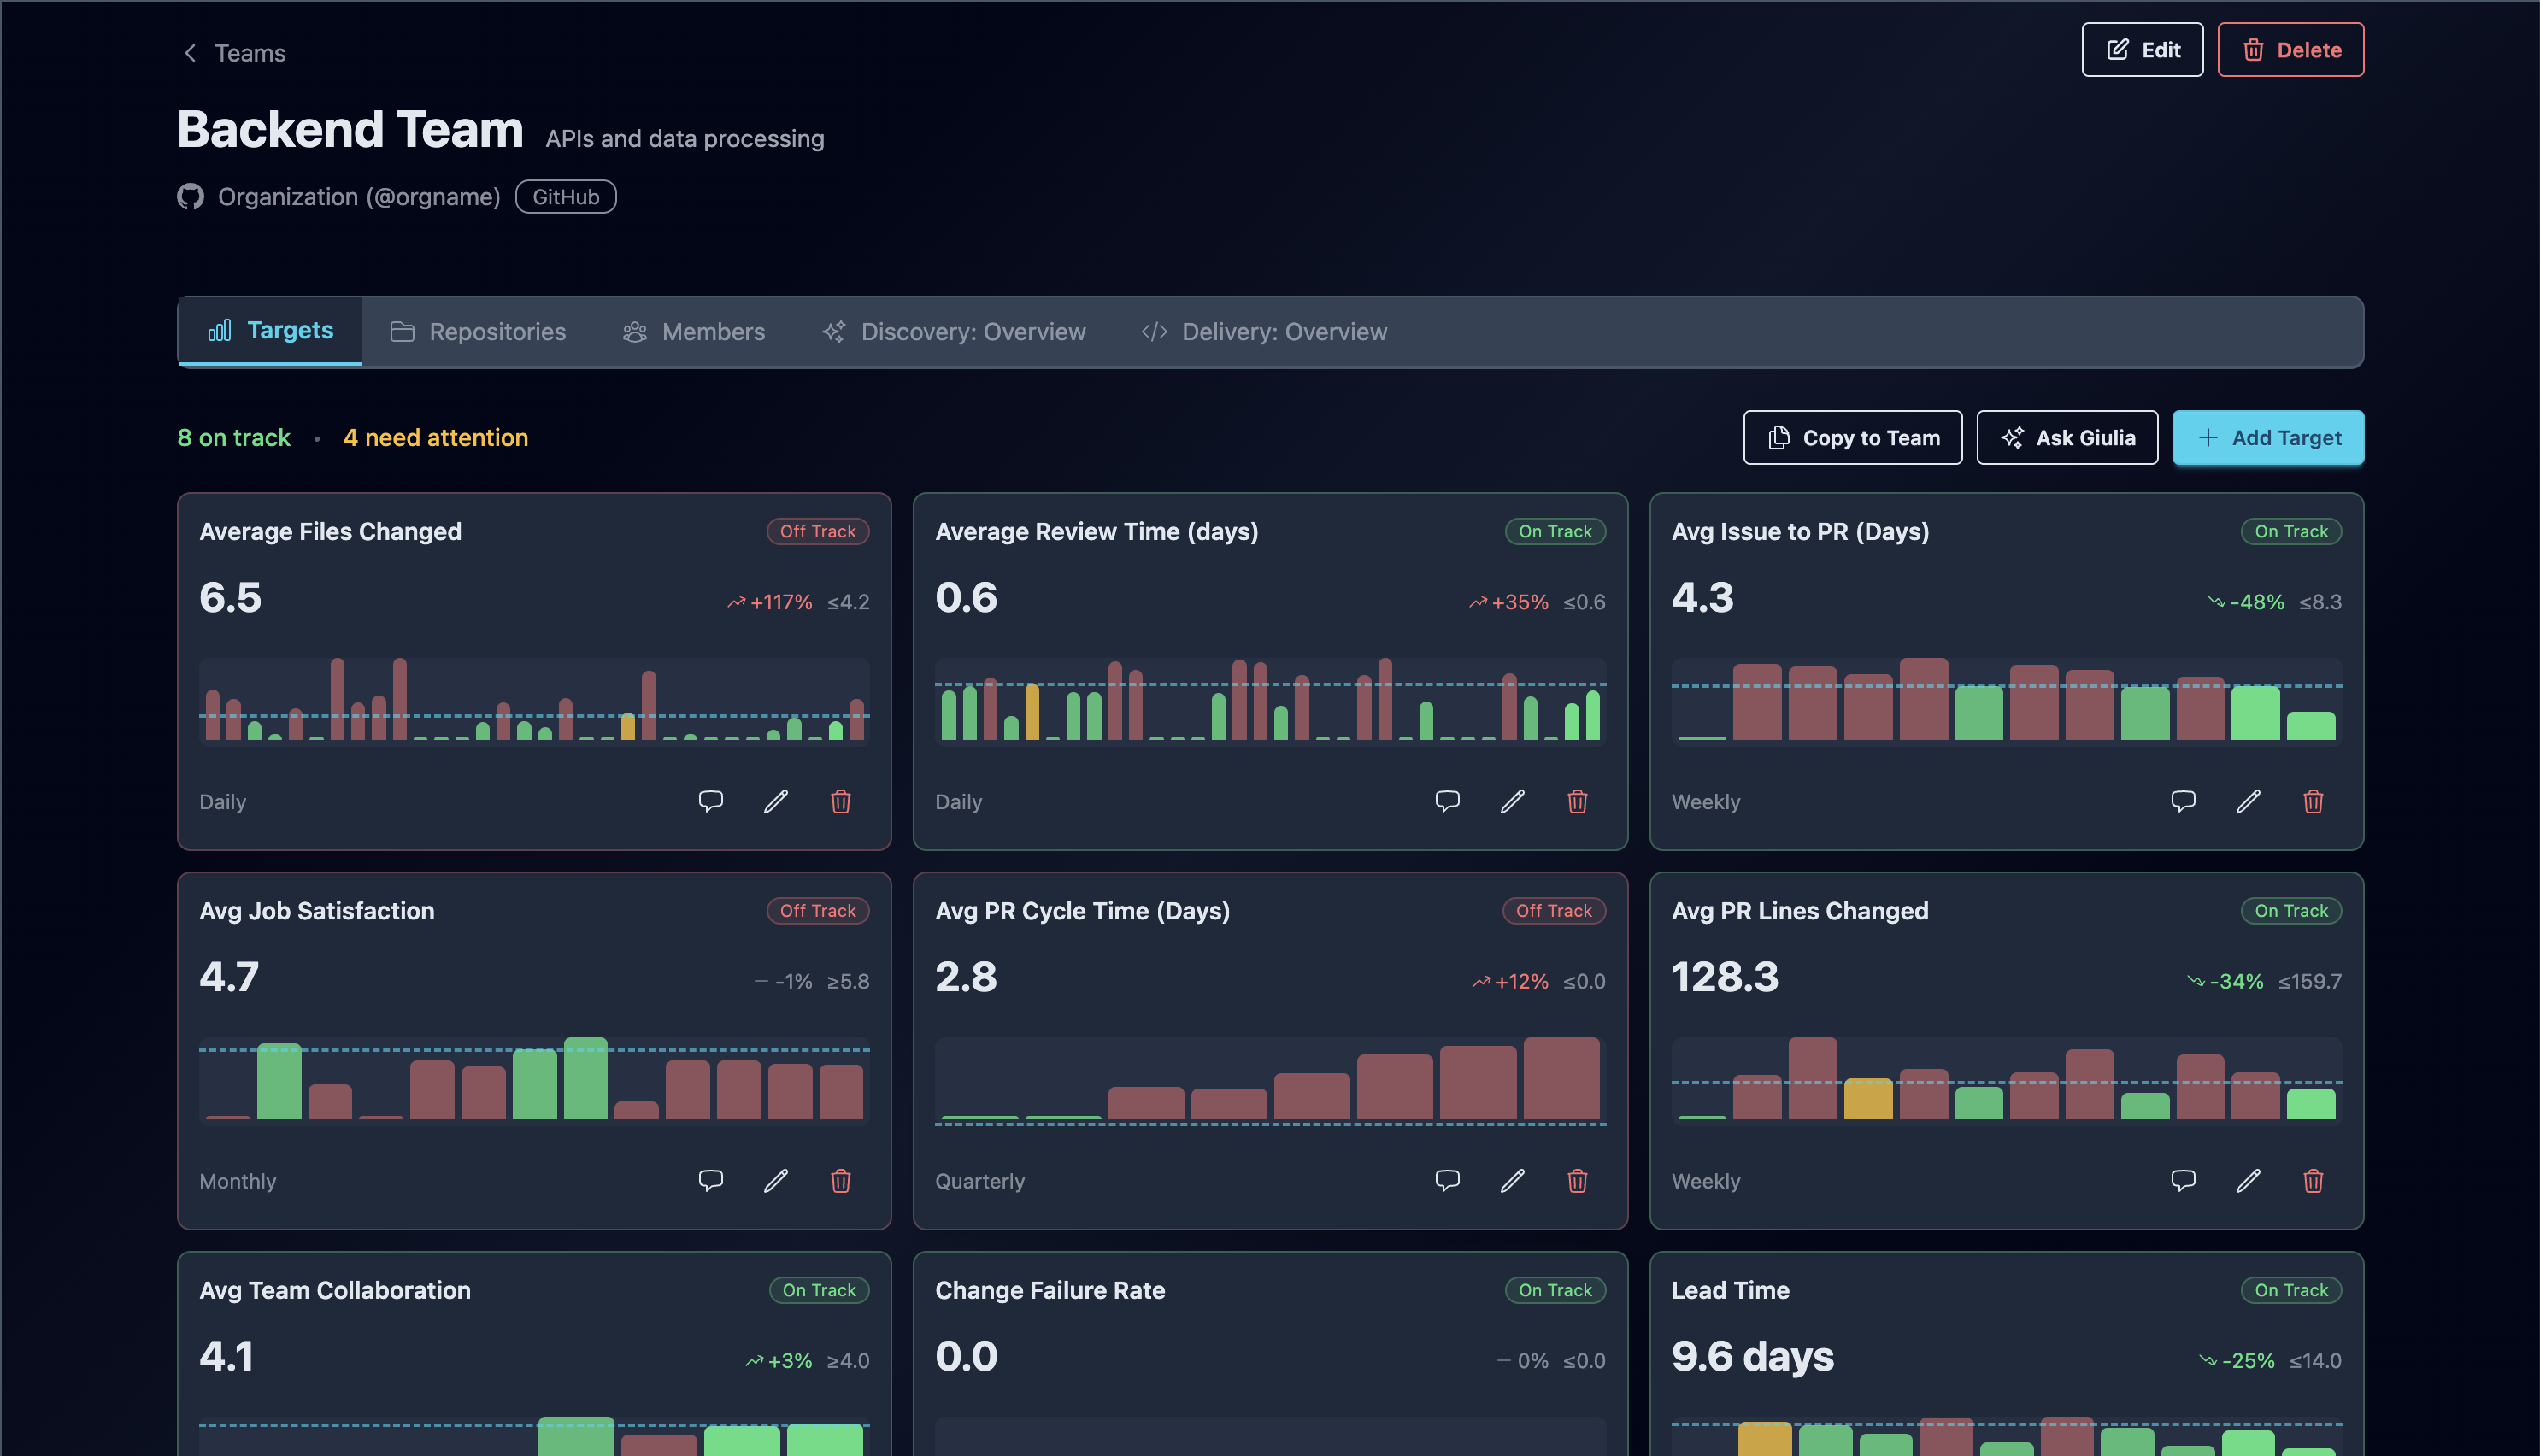Filter by the 4 need attention link
Screen dimensions: 2540x1456
pos(435,437)
